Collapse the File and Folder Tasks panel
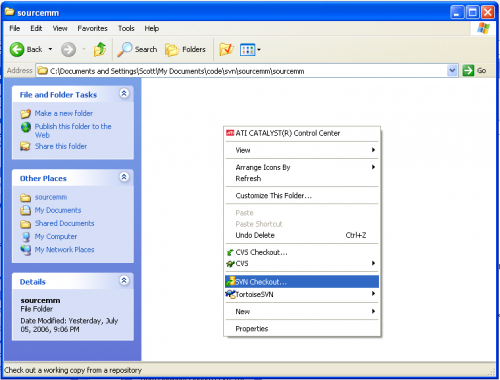Viewport: 500px width, 380px height. pyautogui.click(x=124, y=93)
